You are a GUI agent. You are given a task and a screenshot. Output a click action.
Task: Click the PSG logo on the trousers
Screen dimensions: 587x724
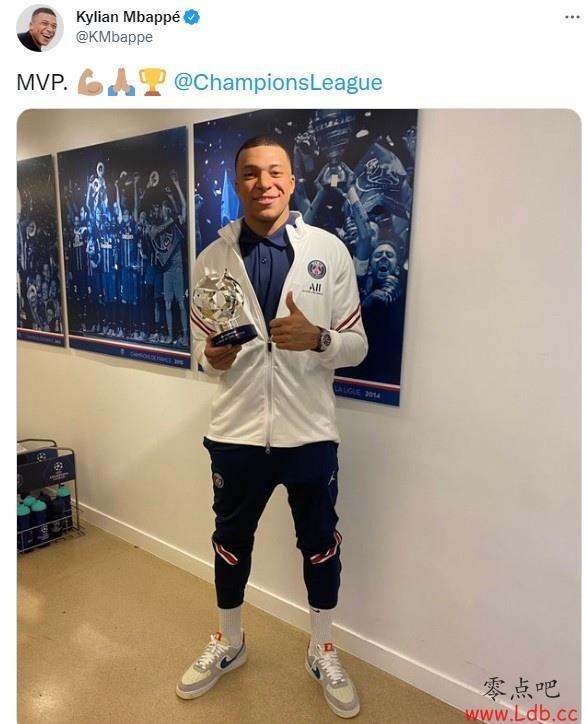218,480
